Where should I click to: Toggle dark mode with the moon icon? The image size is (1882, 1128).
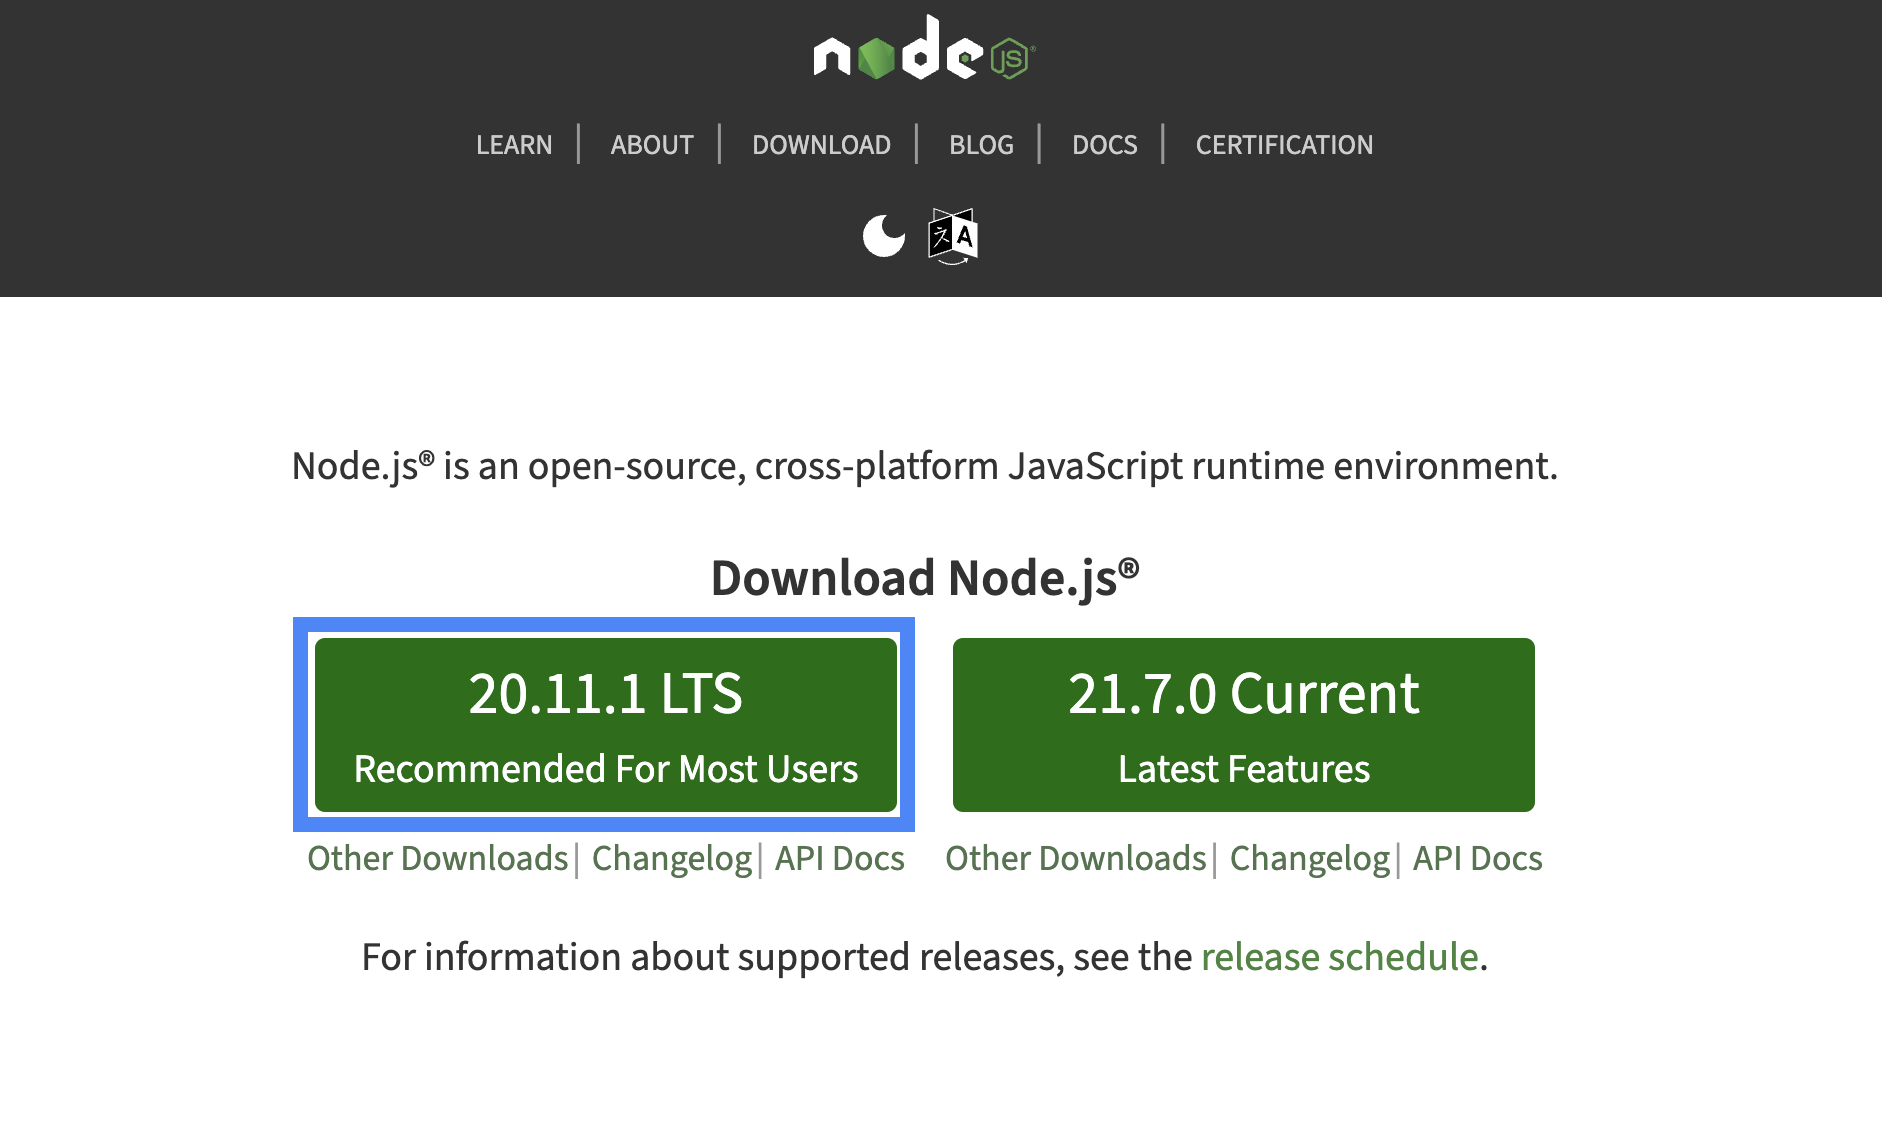tap(884, 236)
